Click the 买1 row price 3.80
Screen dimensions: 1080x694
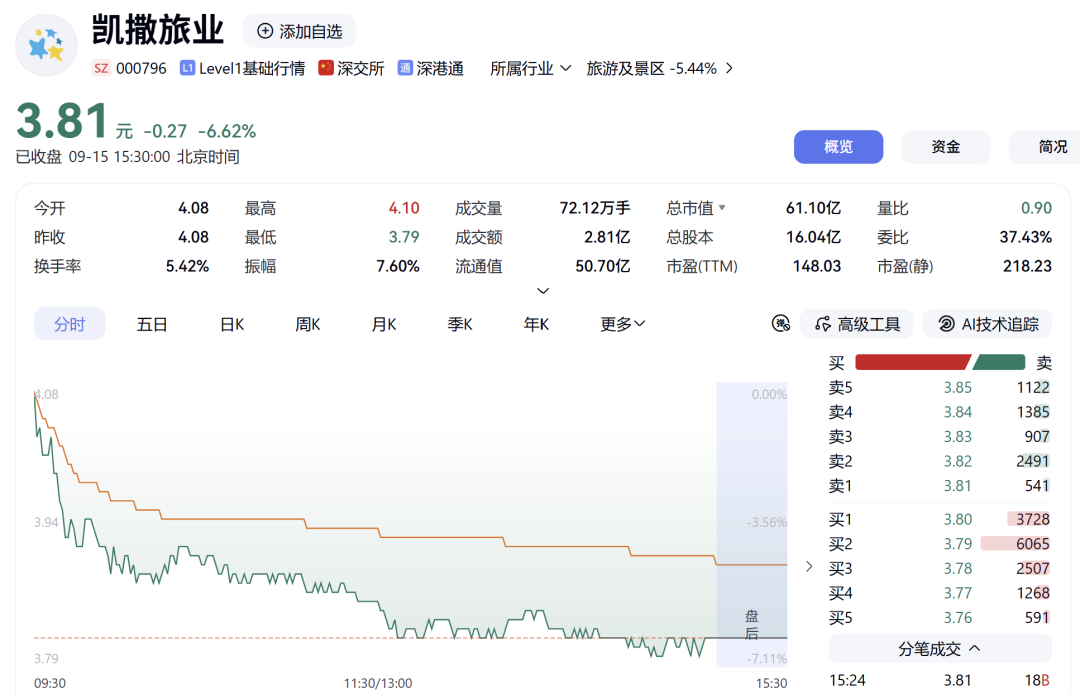pyautogui.click(x=957, y=519)
